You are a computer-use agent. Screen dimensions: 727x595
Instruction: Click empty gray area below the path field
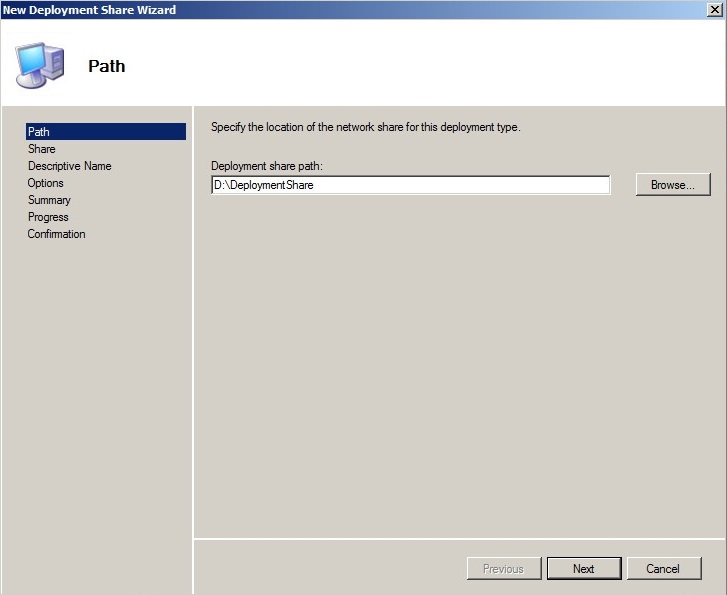coord(450,350)
